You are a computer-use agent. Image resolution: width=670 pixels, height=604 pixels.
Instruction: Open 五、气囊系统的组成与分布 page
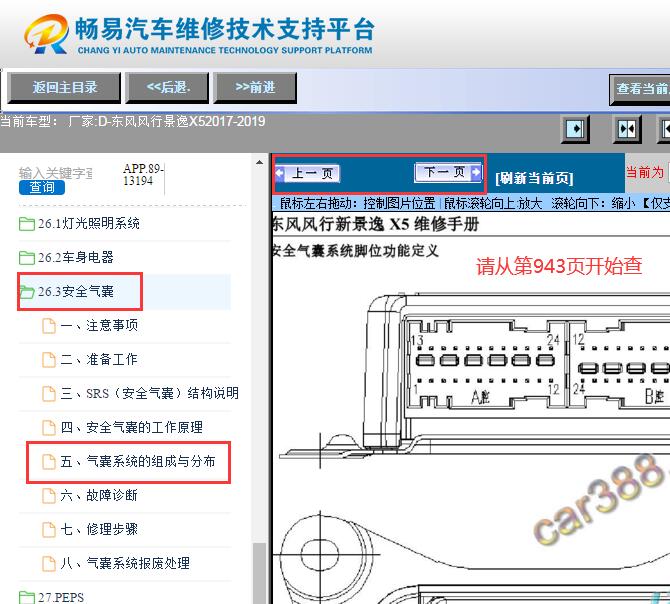138,461
